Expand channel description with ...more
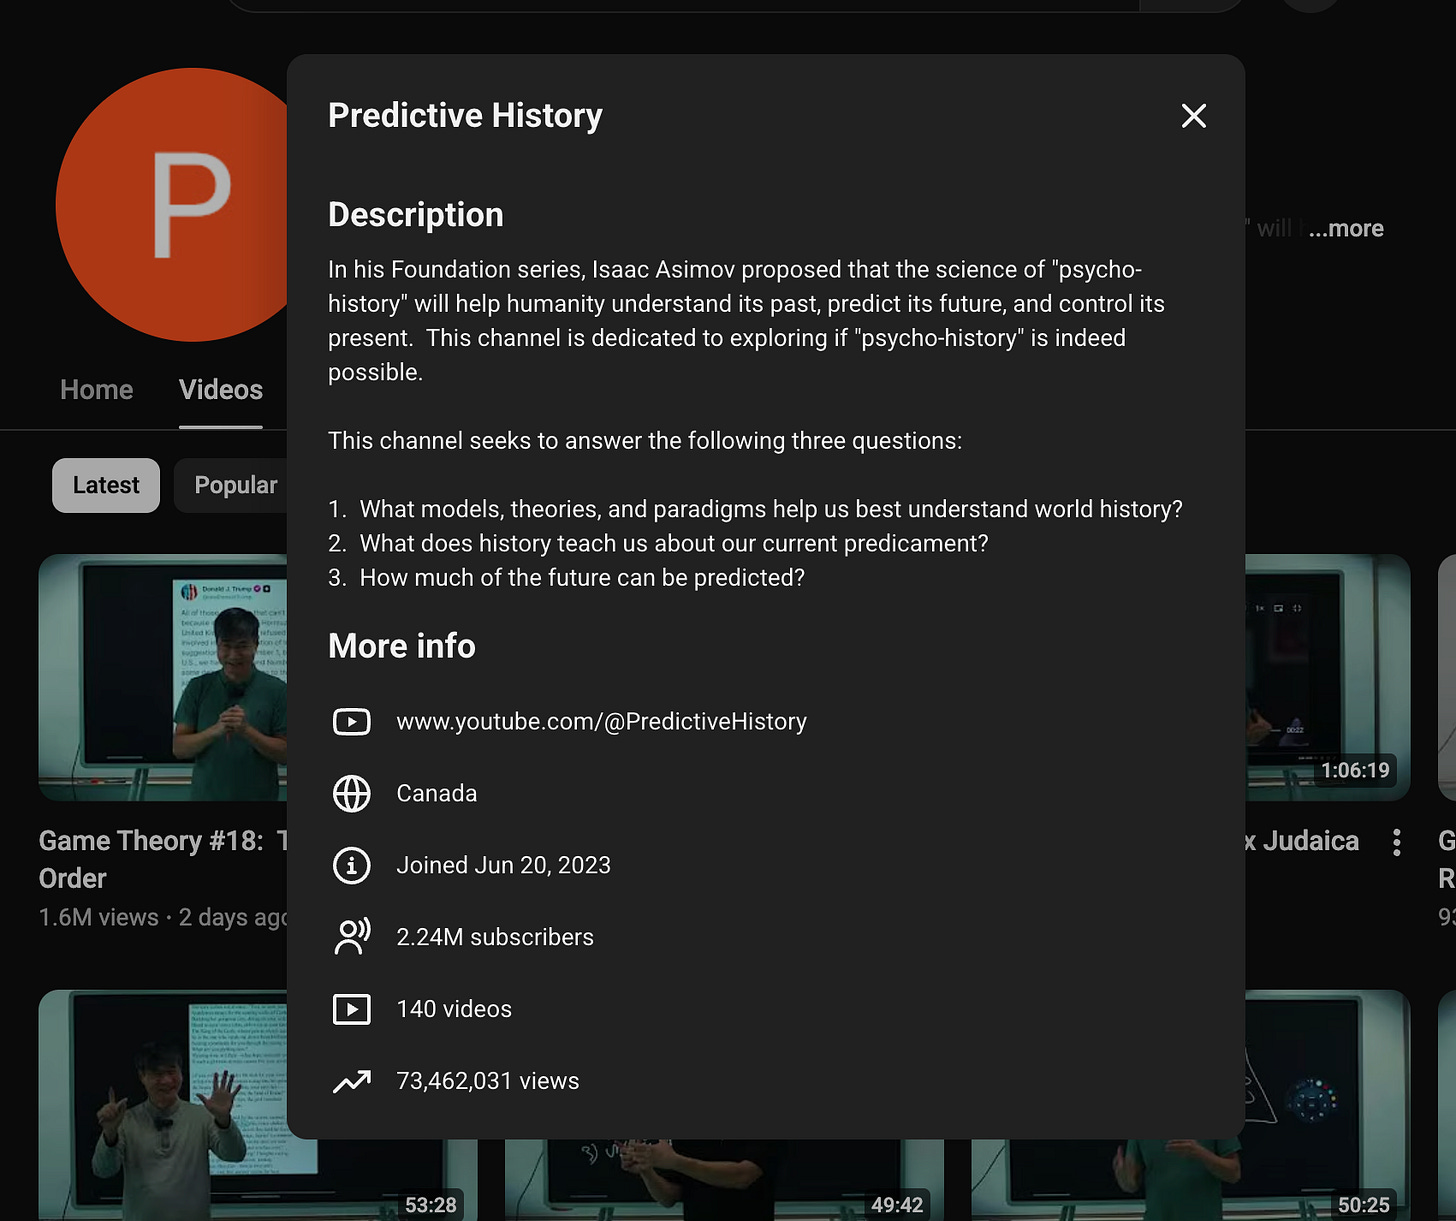Screen dimensions: 1456x1221 [1346, 229]
